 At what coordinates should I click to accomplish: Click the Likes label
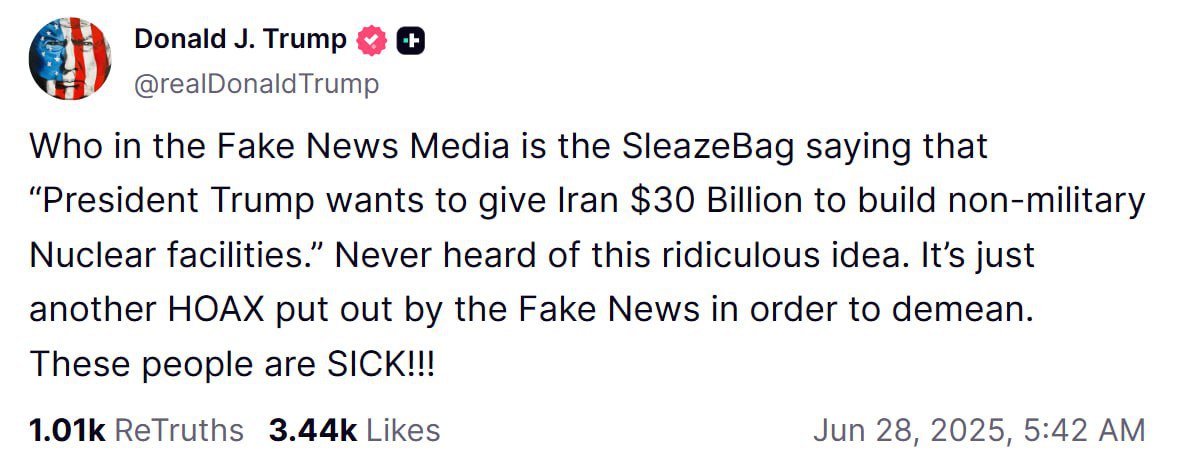403,431
